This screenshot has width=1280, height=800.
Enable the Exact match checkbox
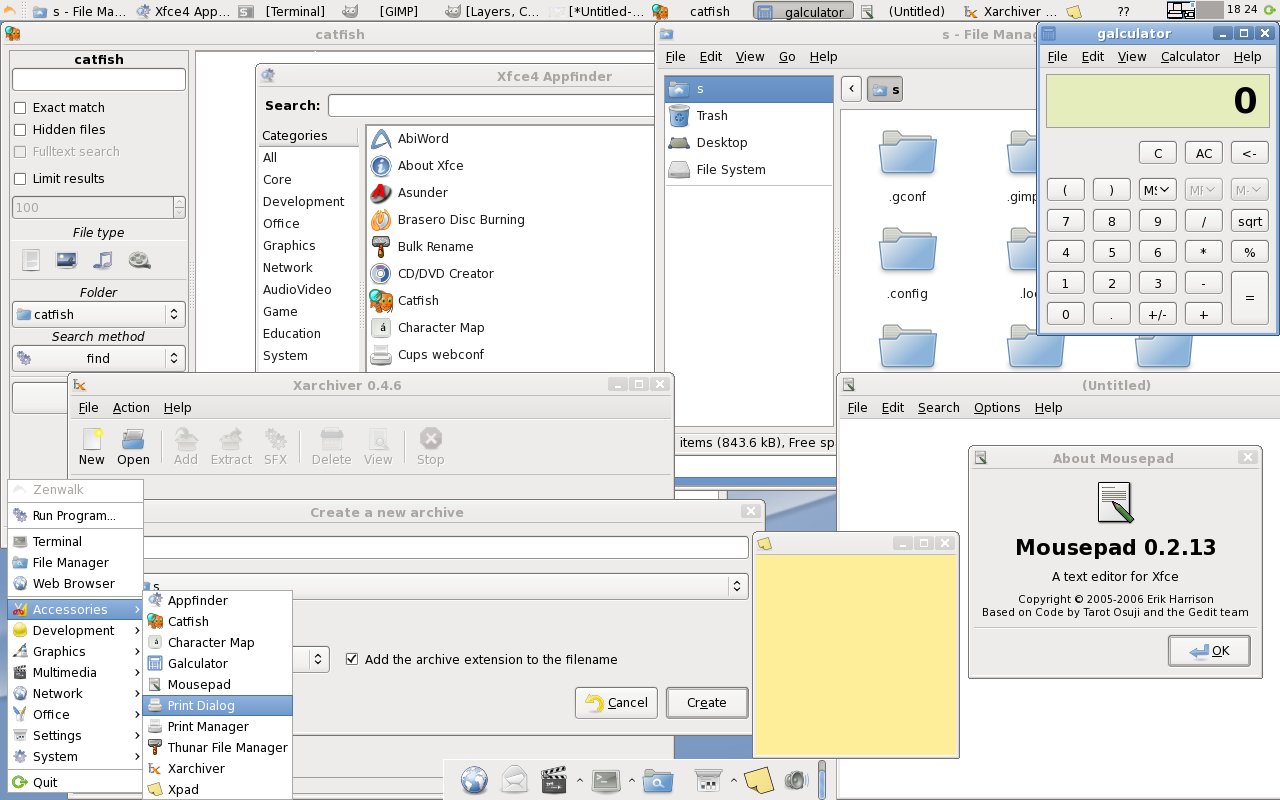click(x=20, y=108)
